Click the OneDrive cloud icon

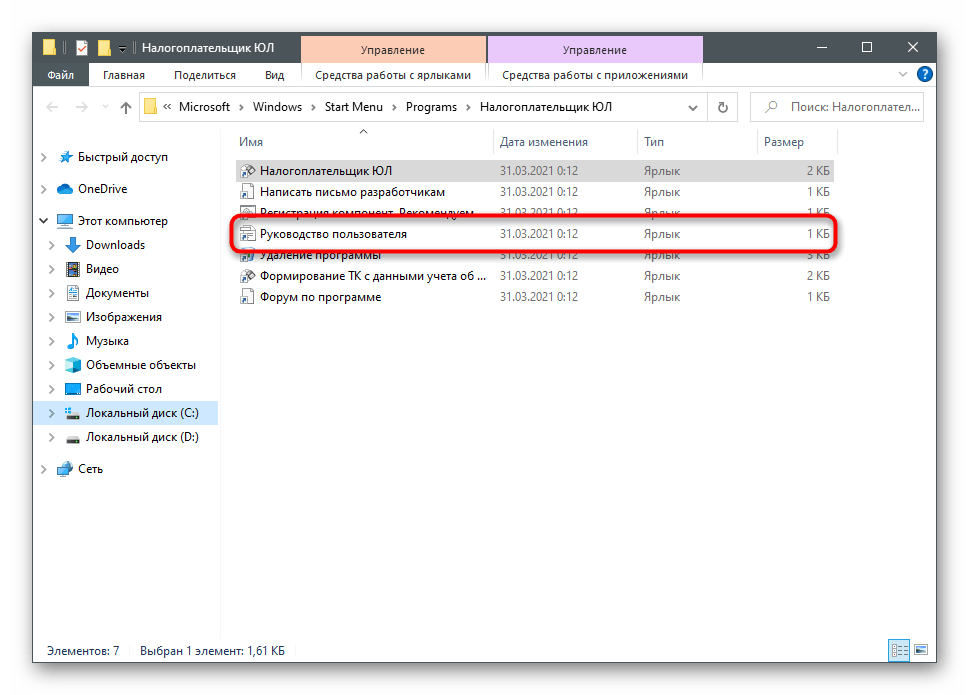(x=65, y=189)
